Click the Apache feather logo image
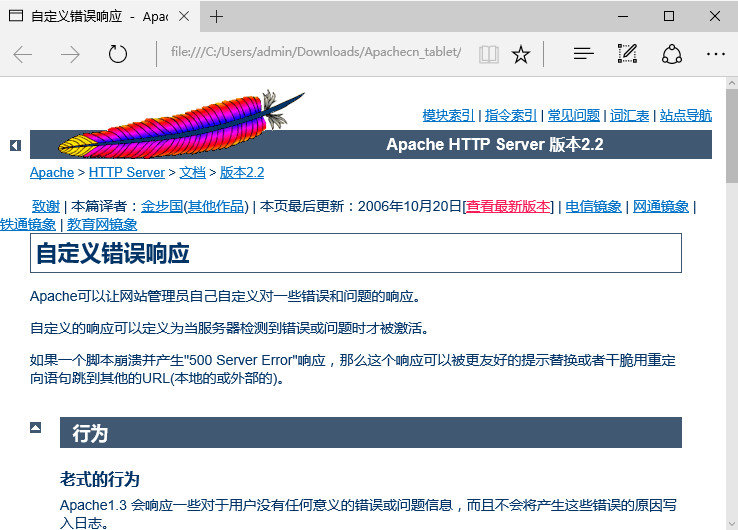738x530 pixels. [x=181, y=125]
